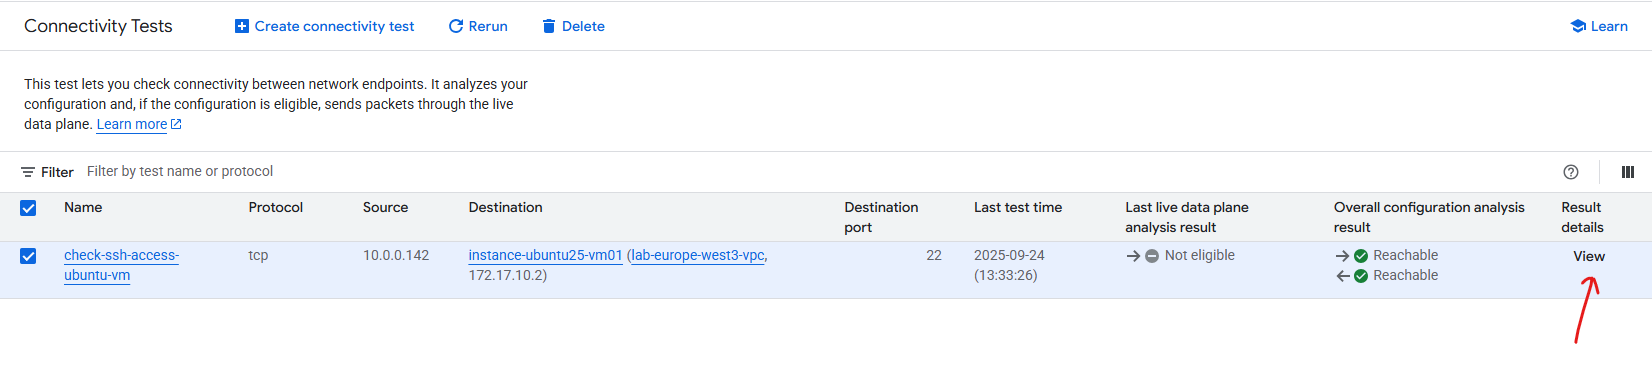The image size is (1652, 381).
Task: Click the Create connectivity test plus icon
Action: tap(241, 26)
